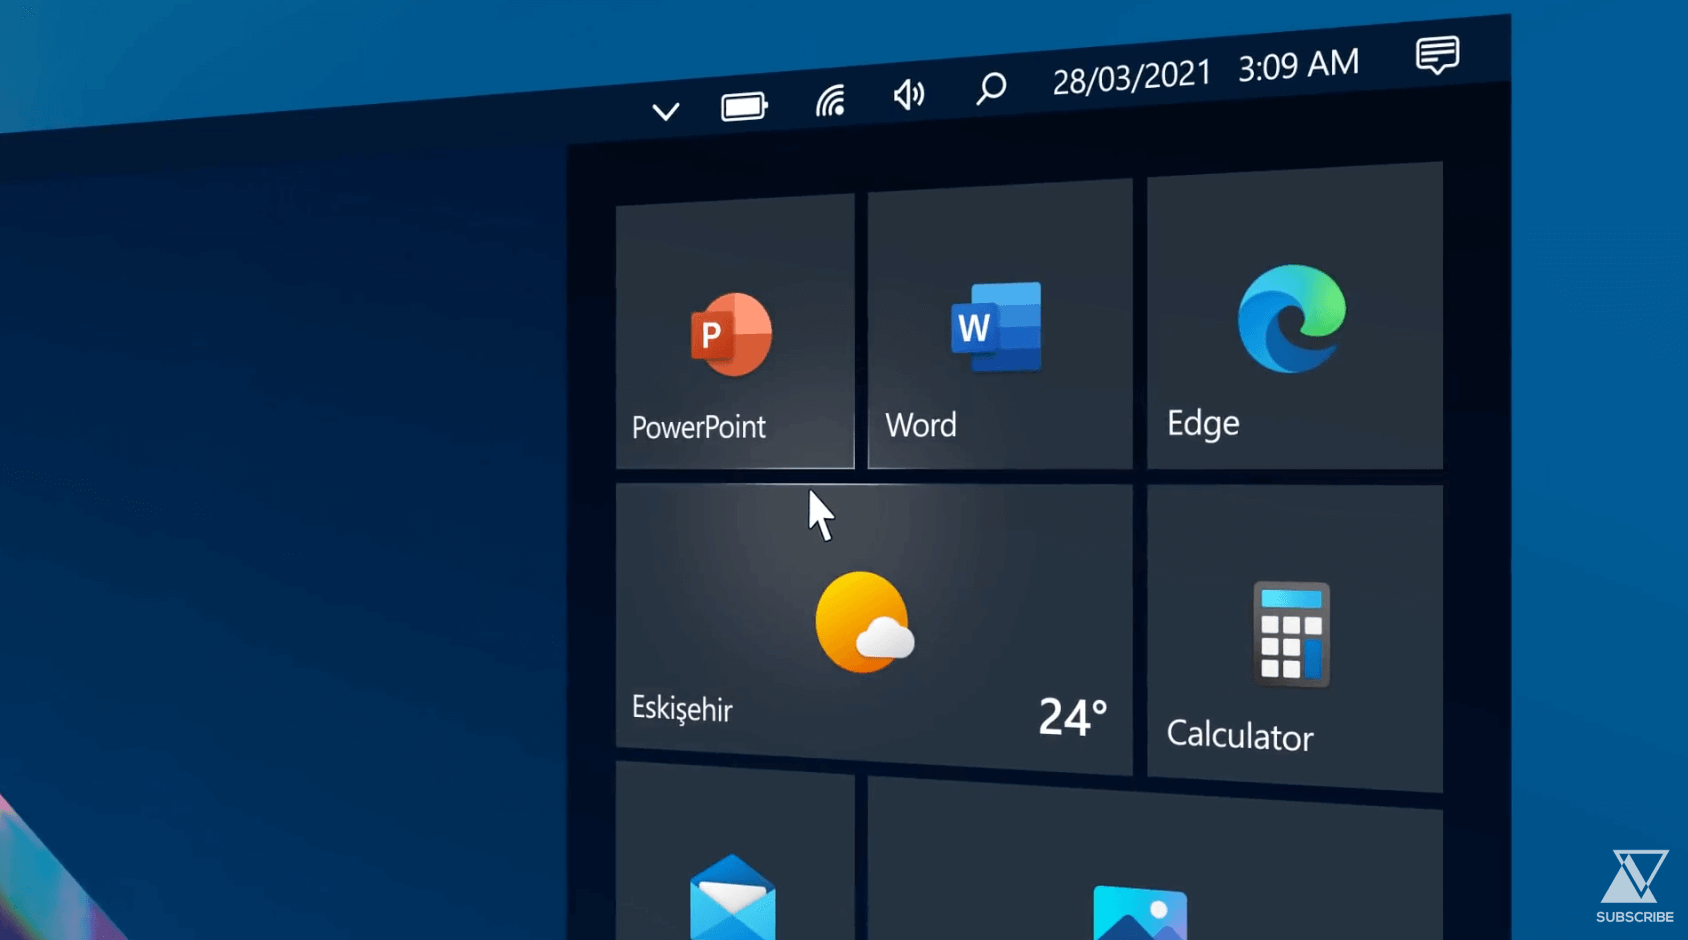This screenshot has height=940, width=1688.
Task: Open the notification center icon
Action: pyautogui.click(x=1438, y=54)
